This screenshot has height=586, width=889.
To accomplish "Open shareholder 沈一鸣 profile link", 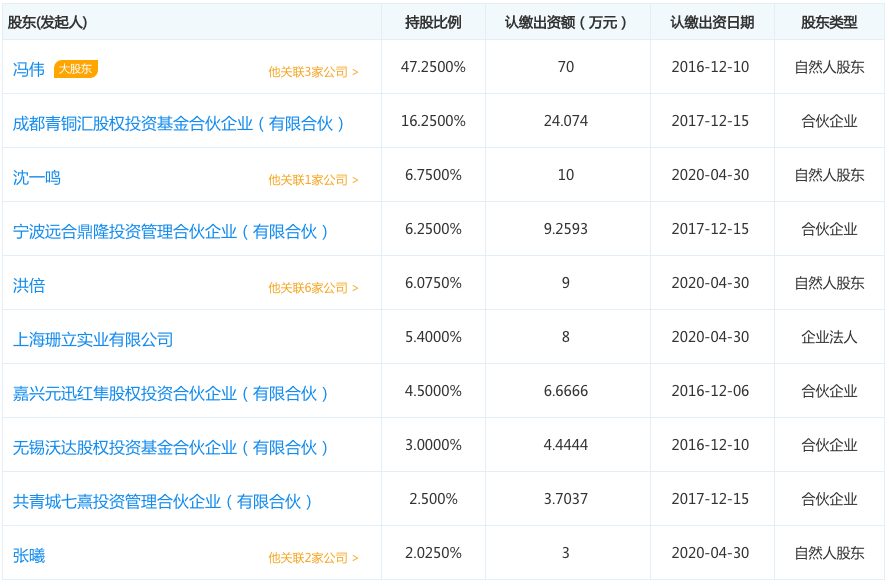I will click(x=36, y=177).
